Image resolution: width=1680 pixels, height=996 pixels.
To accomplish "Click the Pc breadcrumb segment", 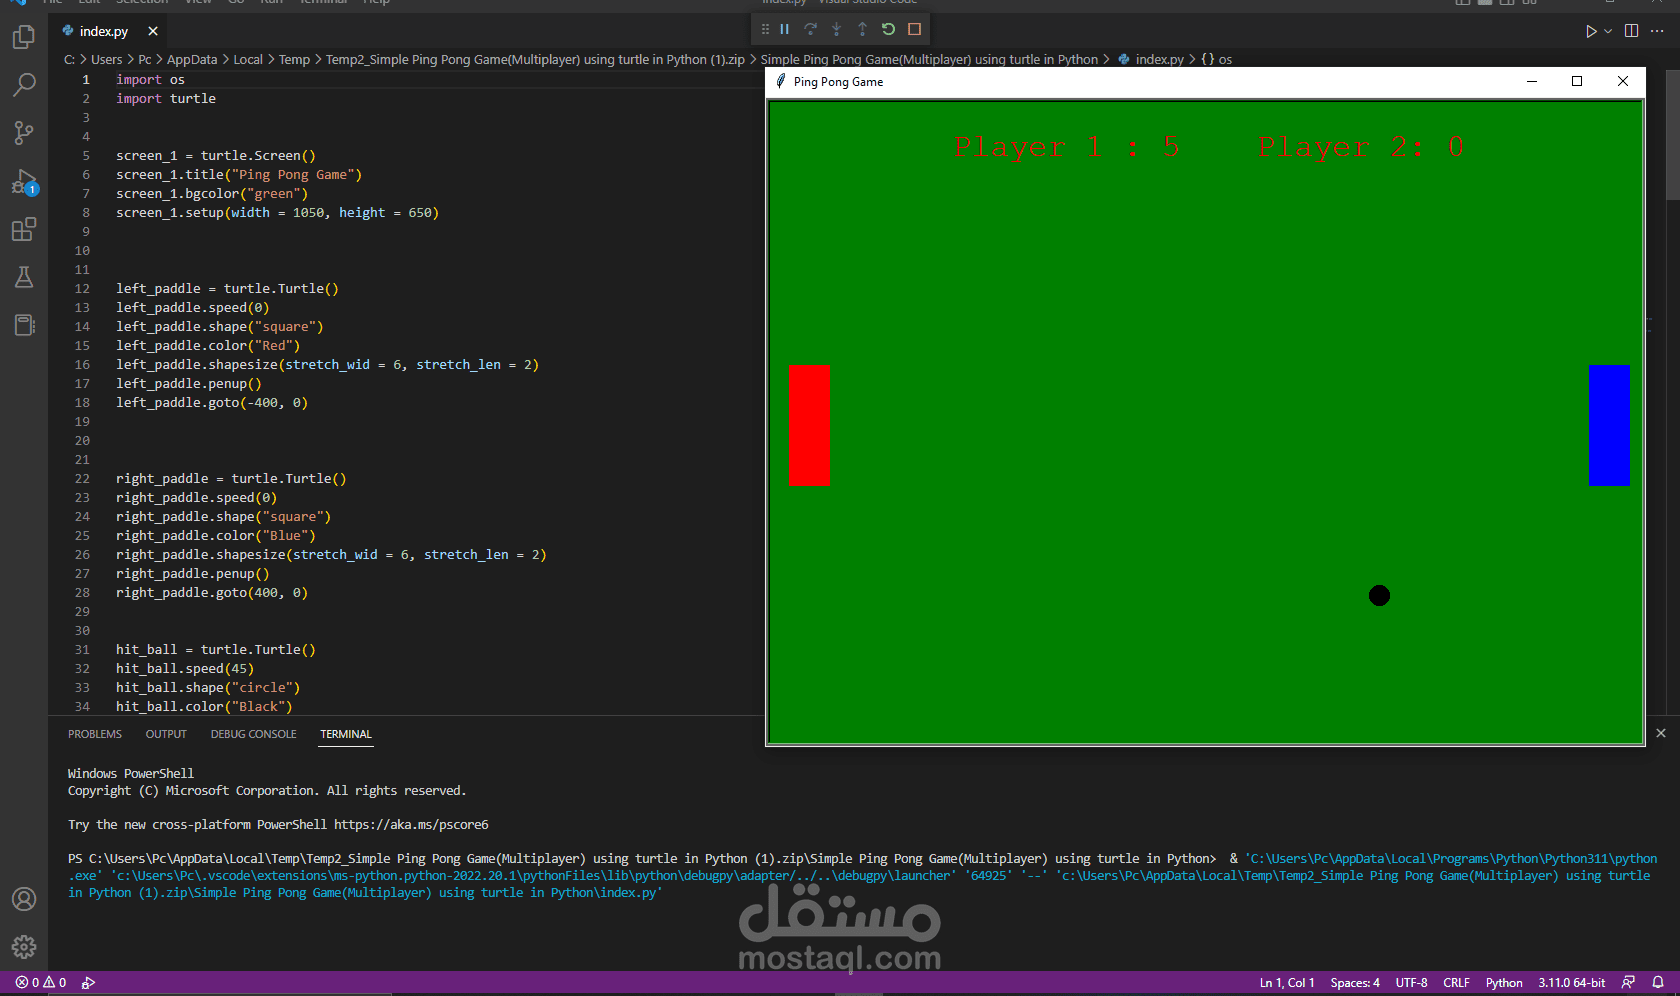I will click(x=145, y=60).
